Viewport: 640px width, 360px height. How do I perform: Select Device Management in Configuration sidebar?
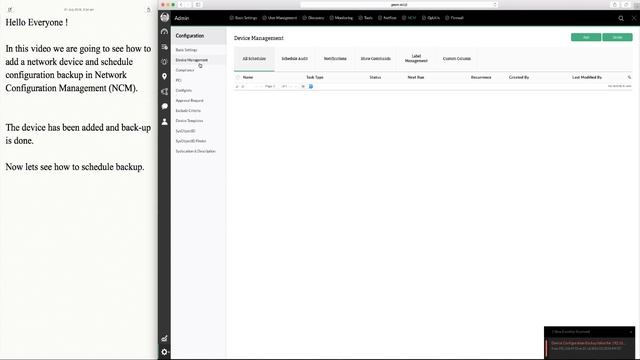coord(191,60)
